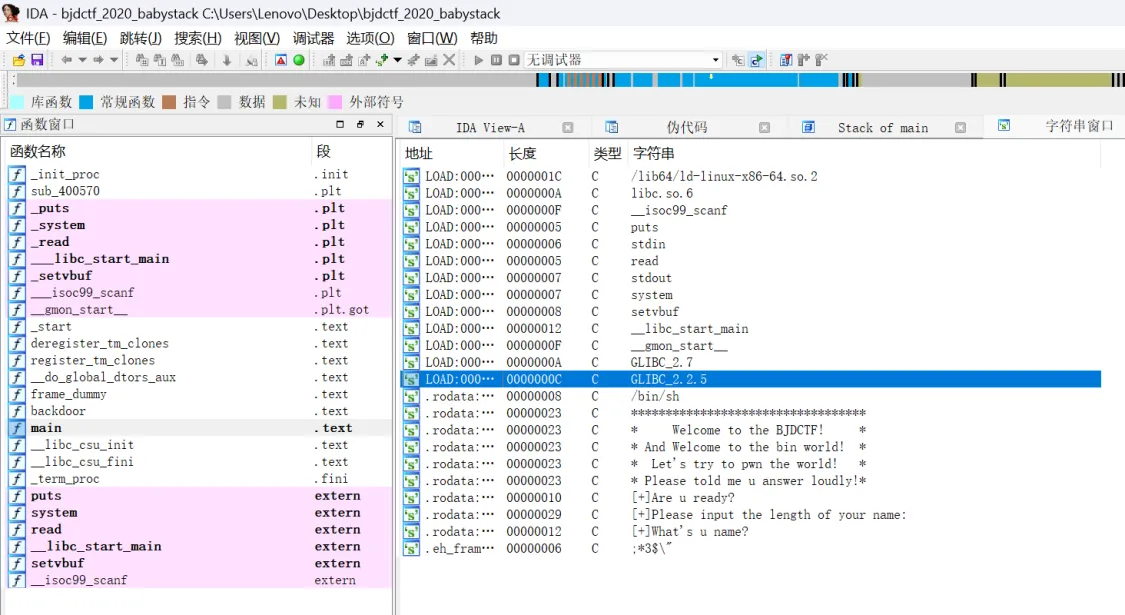Close the IDA View-A tab

568,128
